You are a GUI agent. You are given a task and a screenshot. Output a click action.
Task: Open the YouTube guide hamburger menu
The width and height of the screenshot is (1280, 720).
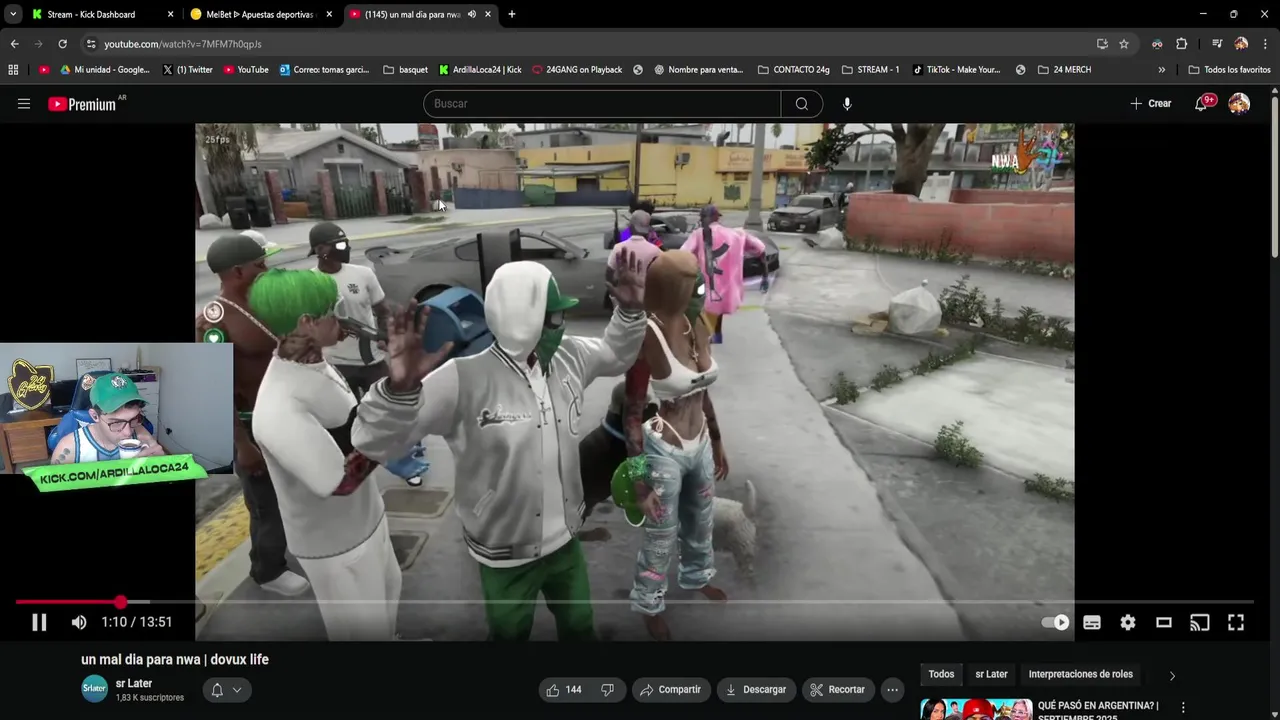pos(24,104)
